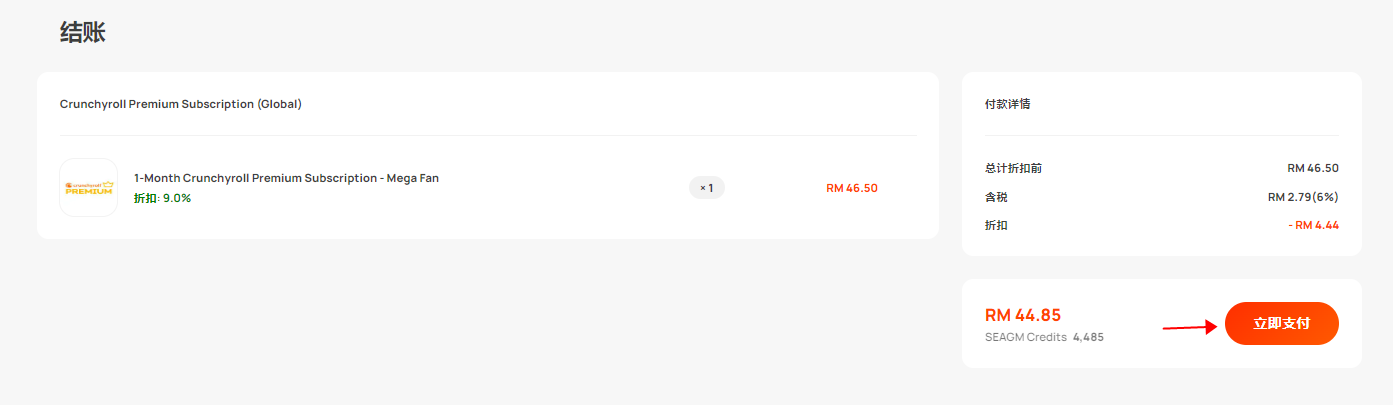
Task: Click the RM 44.85 total price
Action: (x=1023, y=315)
